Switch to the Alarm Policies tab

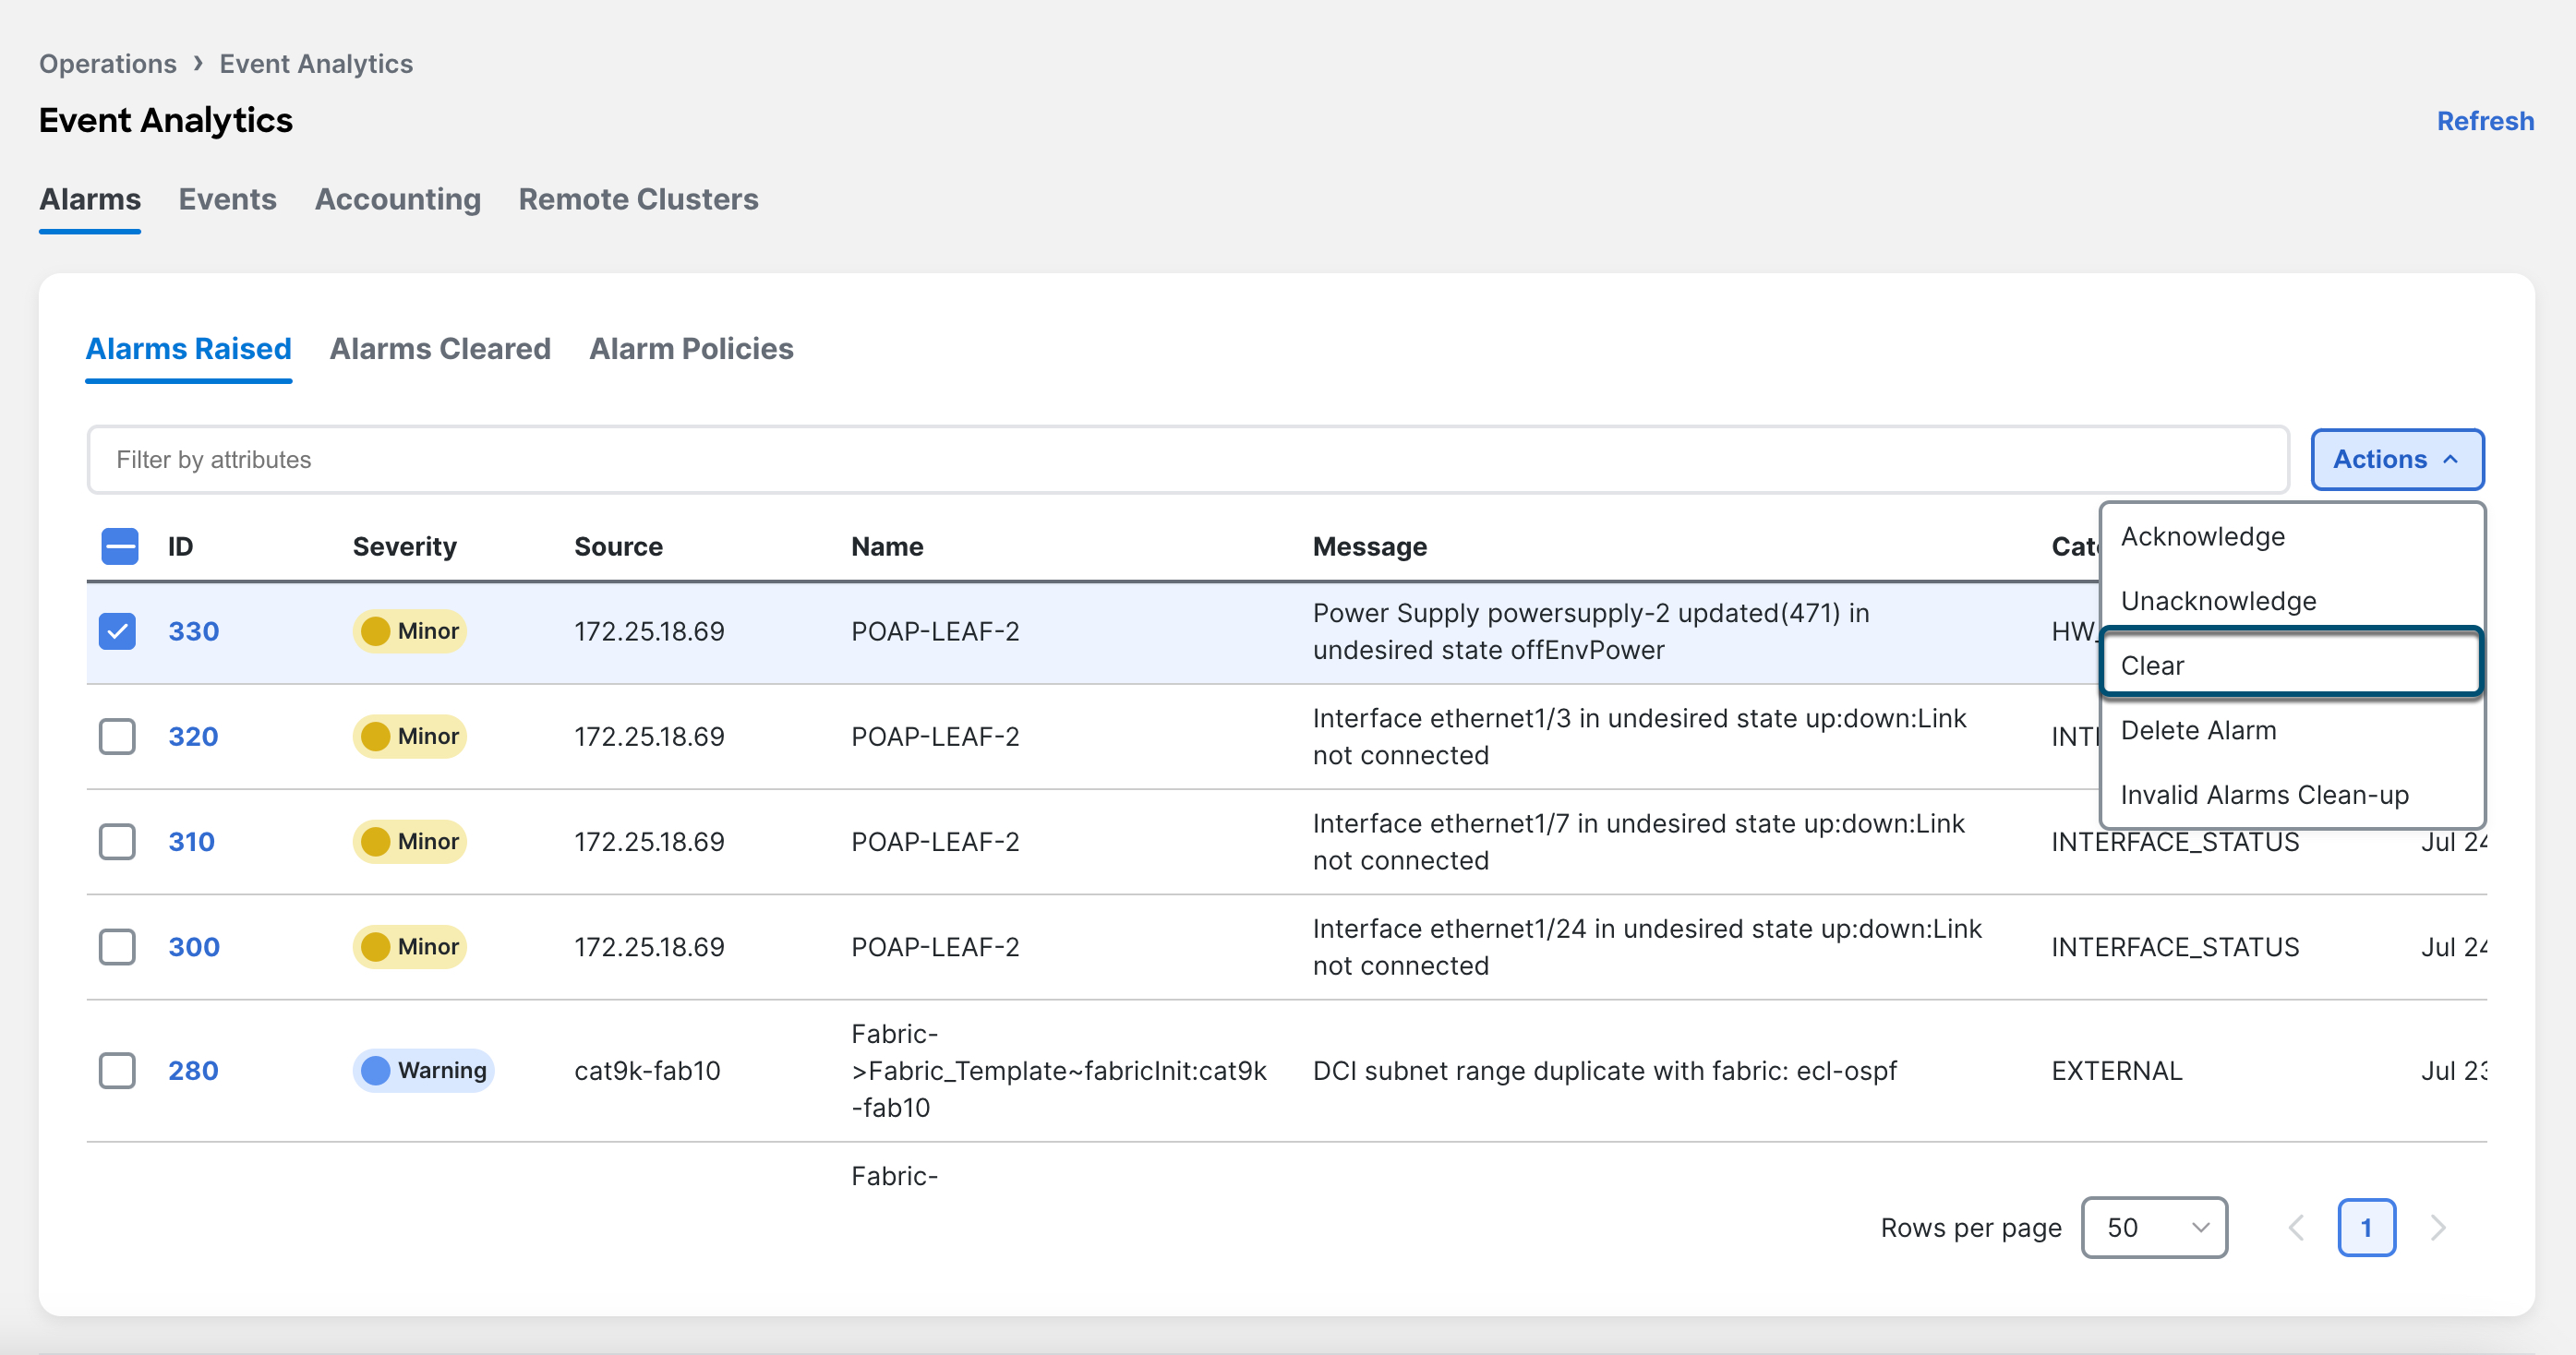[x=692, y=347]
